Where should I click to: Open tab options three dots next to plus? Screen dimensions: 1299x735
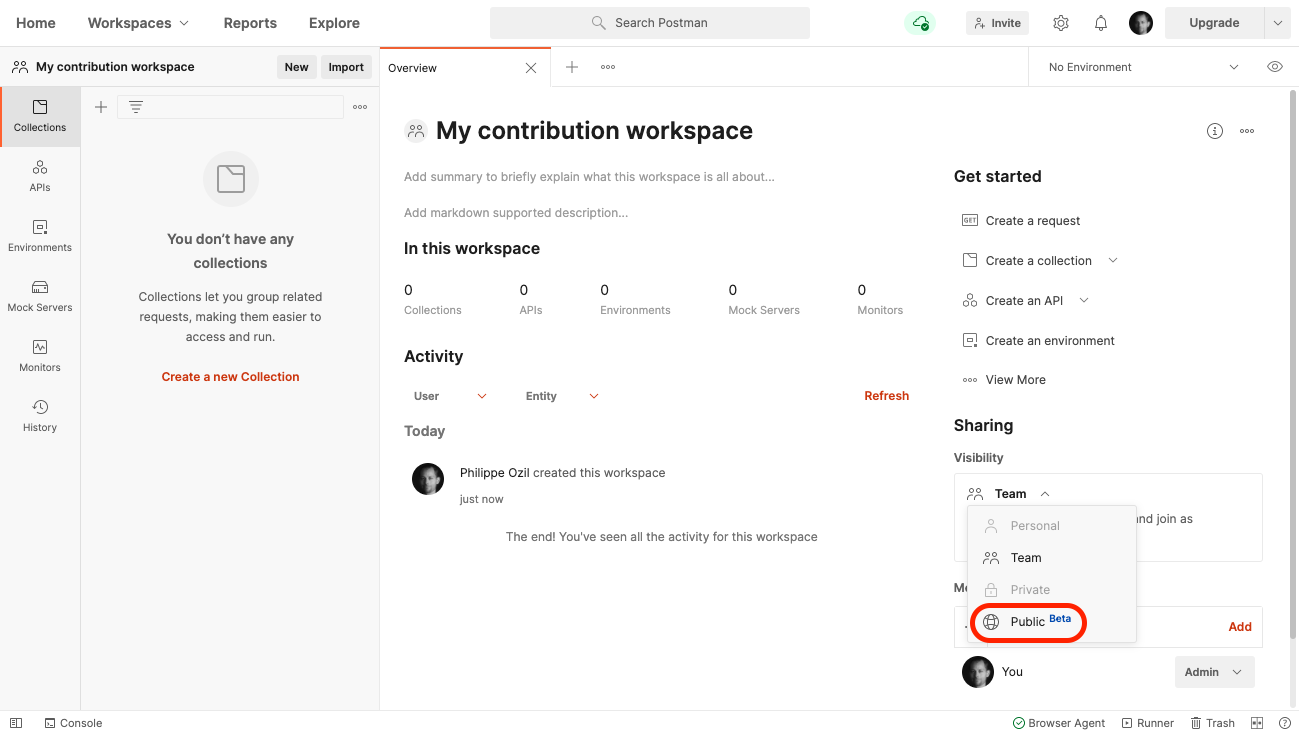pyautogui.click(x=608, y=67)
